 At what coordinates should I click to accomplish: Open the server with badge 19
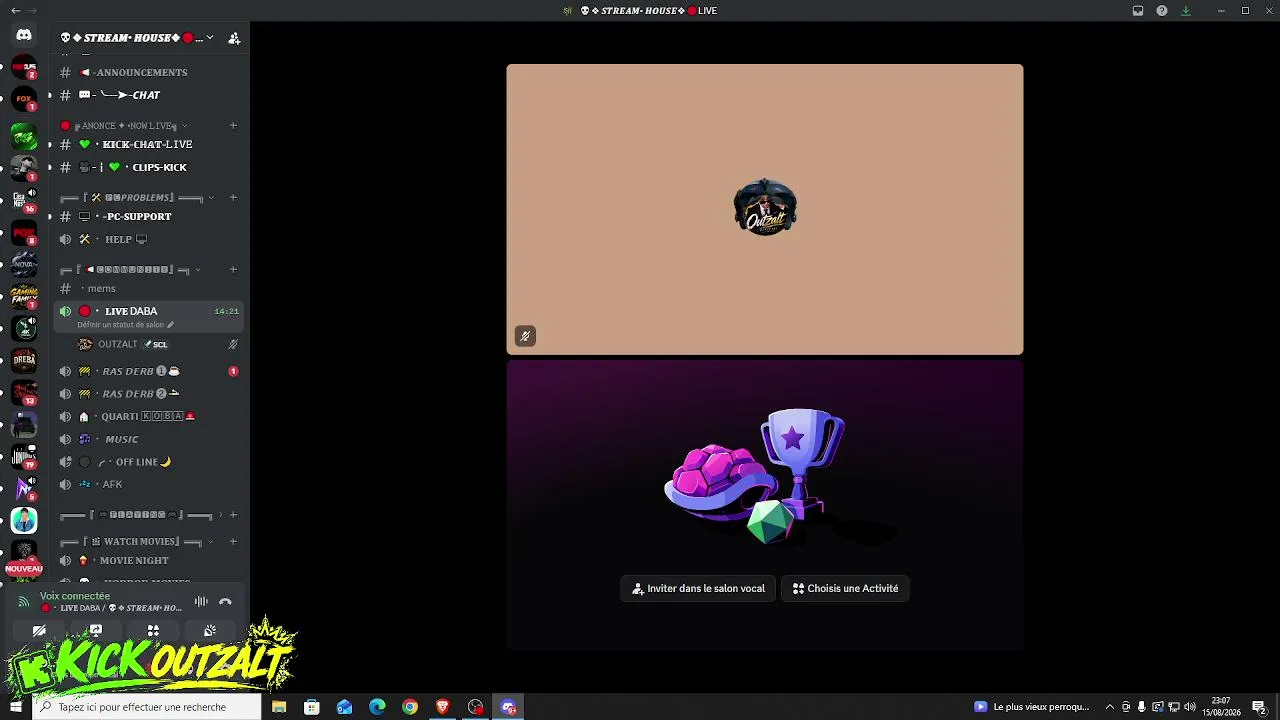(x=24, y=456)
